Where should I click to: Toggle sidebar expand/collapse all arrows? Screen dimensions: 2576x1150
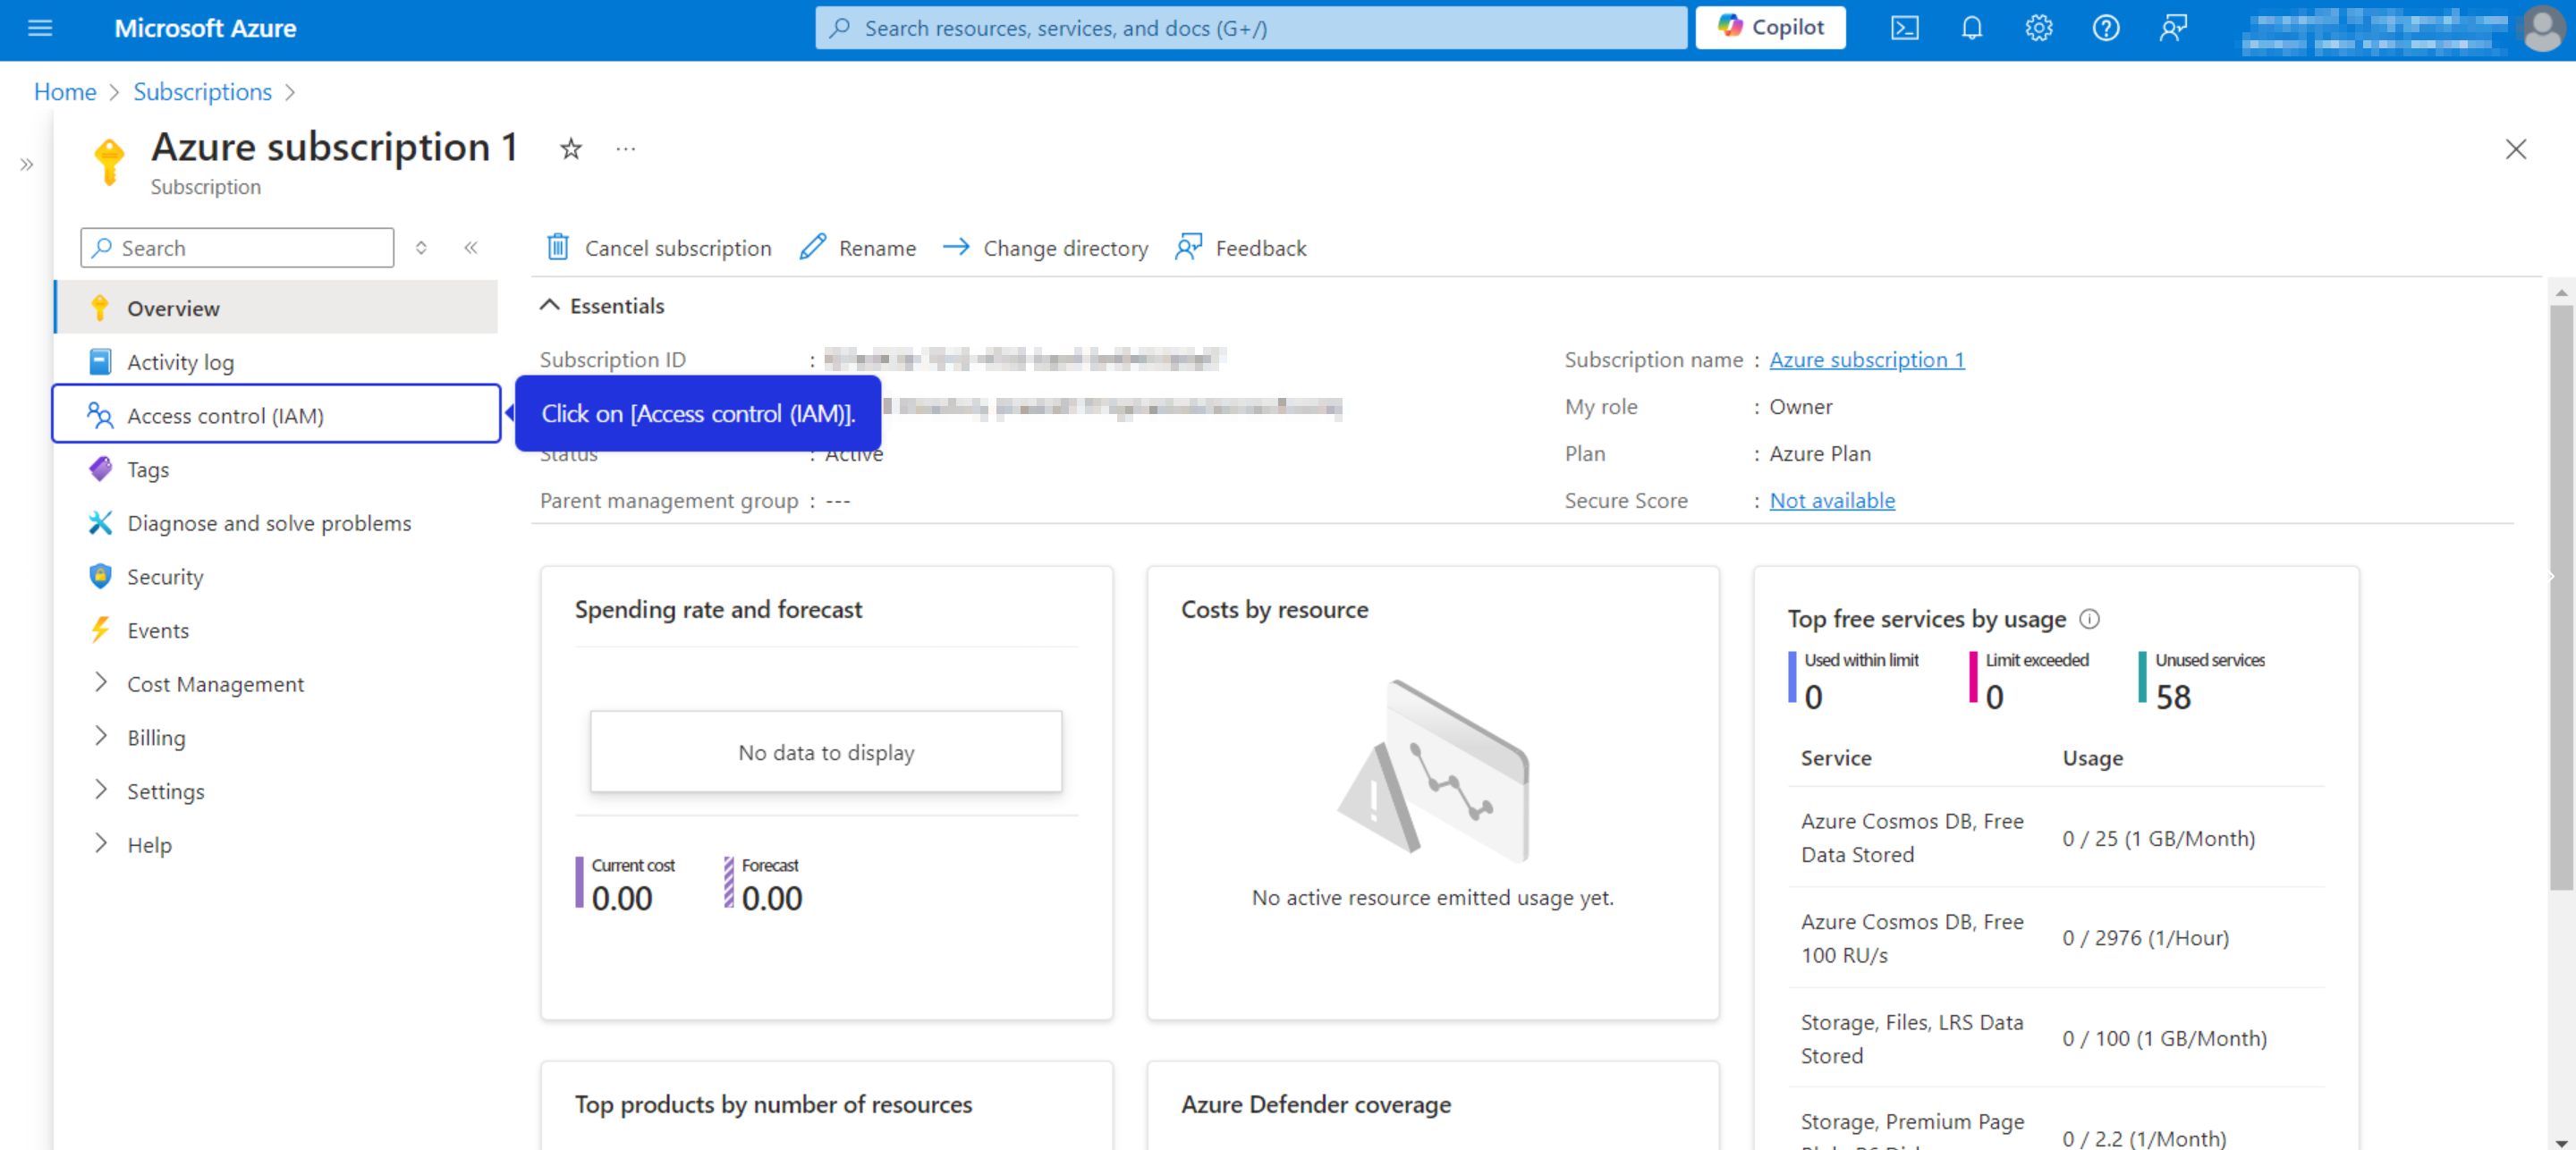[421, 247]
